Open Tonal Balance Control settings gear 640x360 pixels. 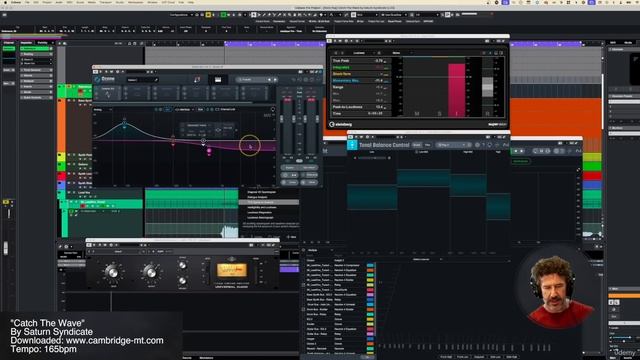477,145
